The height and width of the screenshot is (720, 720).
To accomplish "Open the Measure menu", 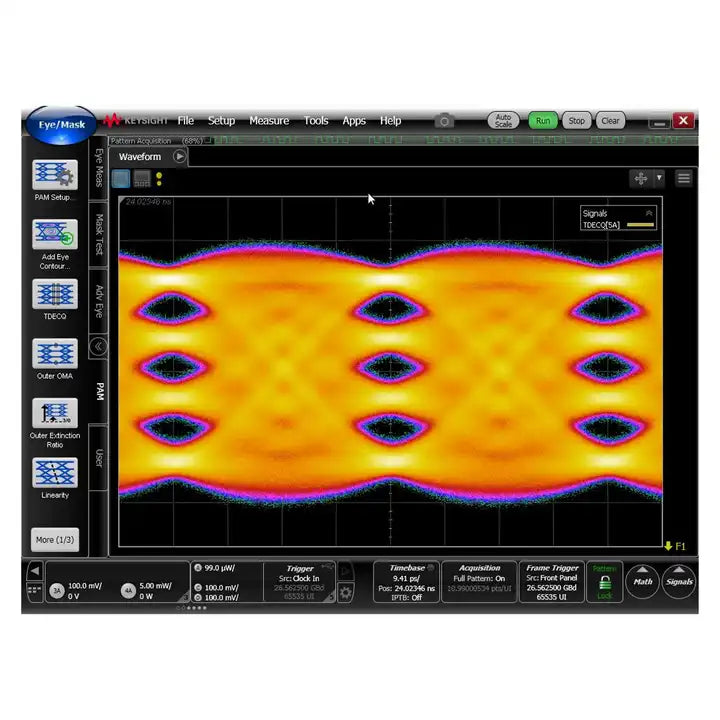I will [269, 121].
